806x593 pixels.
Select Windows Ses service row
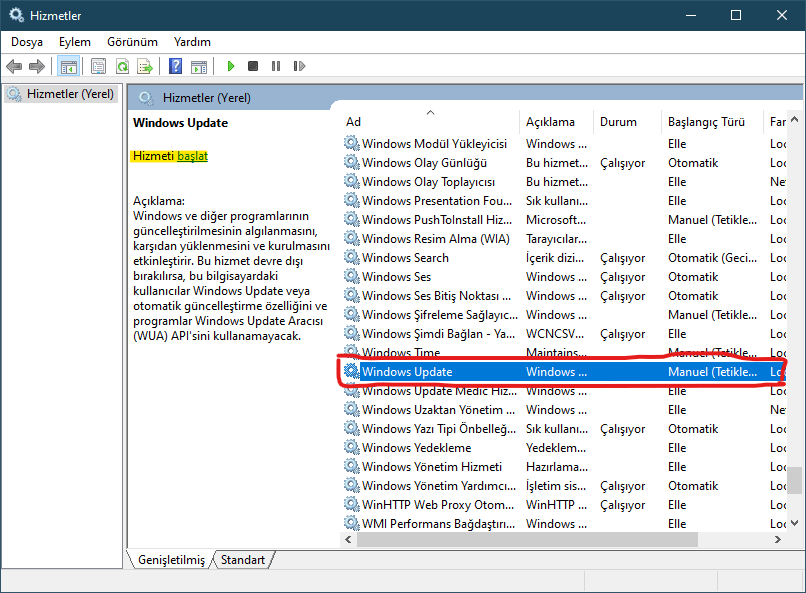[564, 277]
